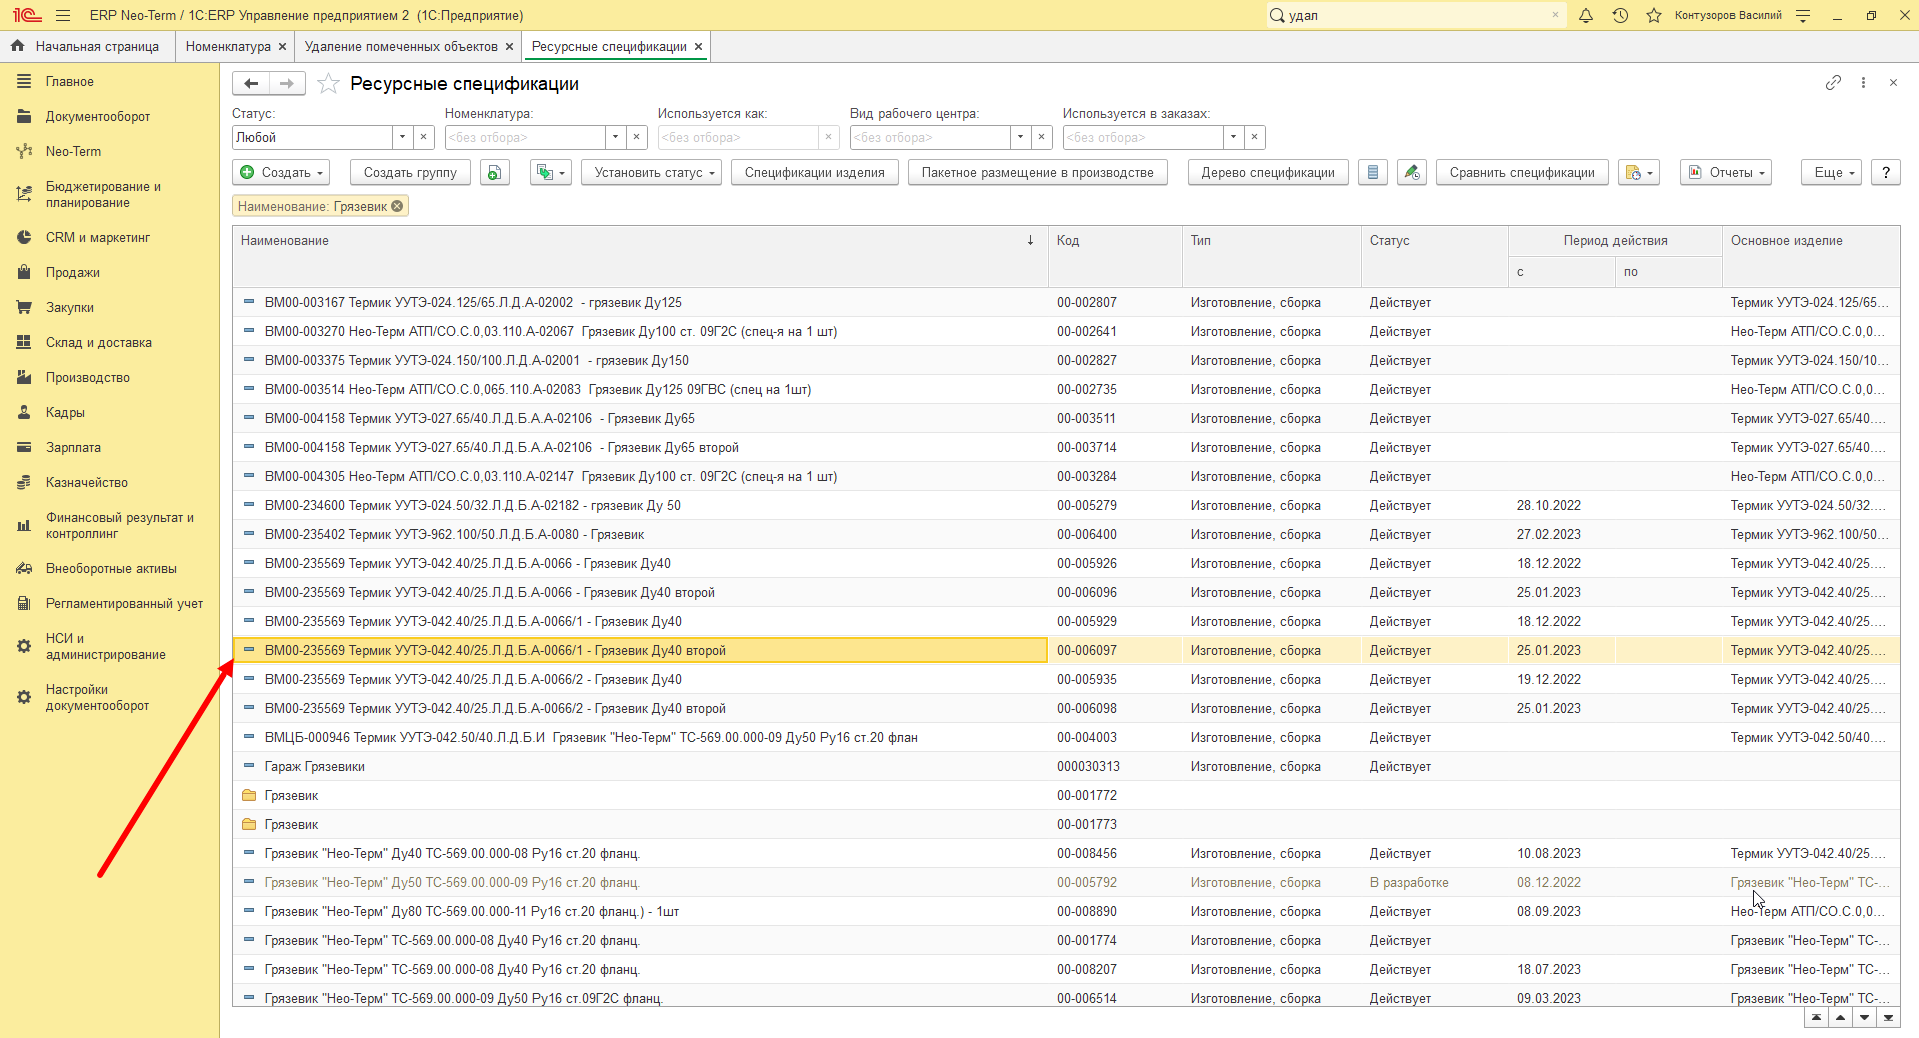Click edit icon next to list view icon
The height and width of the screenshot is (1038, 1919).
[1411, 173]
